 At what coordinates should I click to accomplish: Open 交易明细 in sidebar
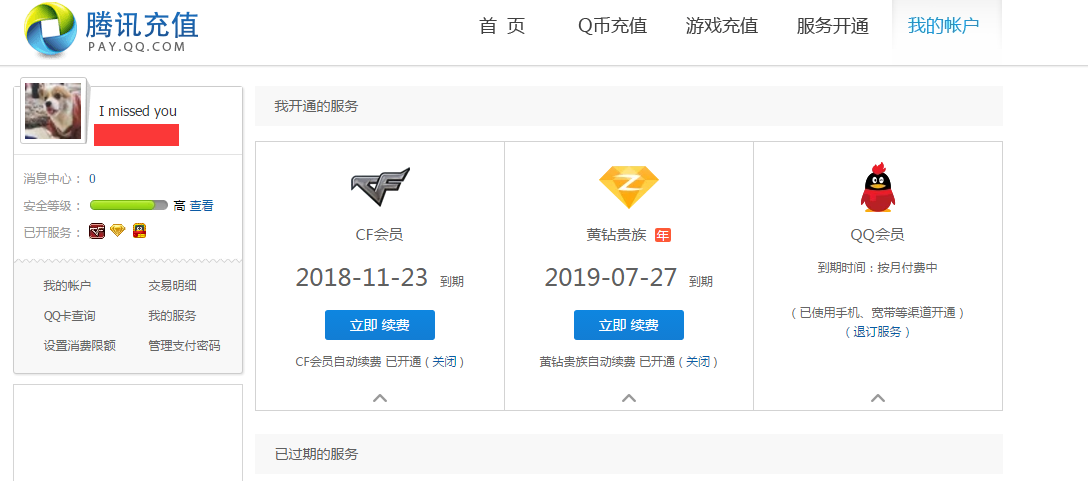[172, 286]
